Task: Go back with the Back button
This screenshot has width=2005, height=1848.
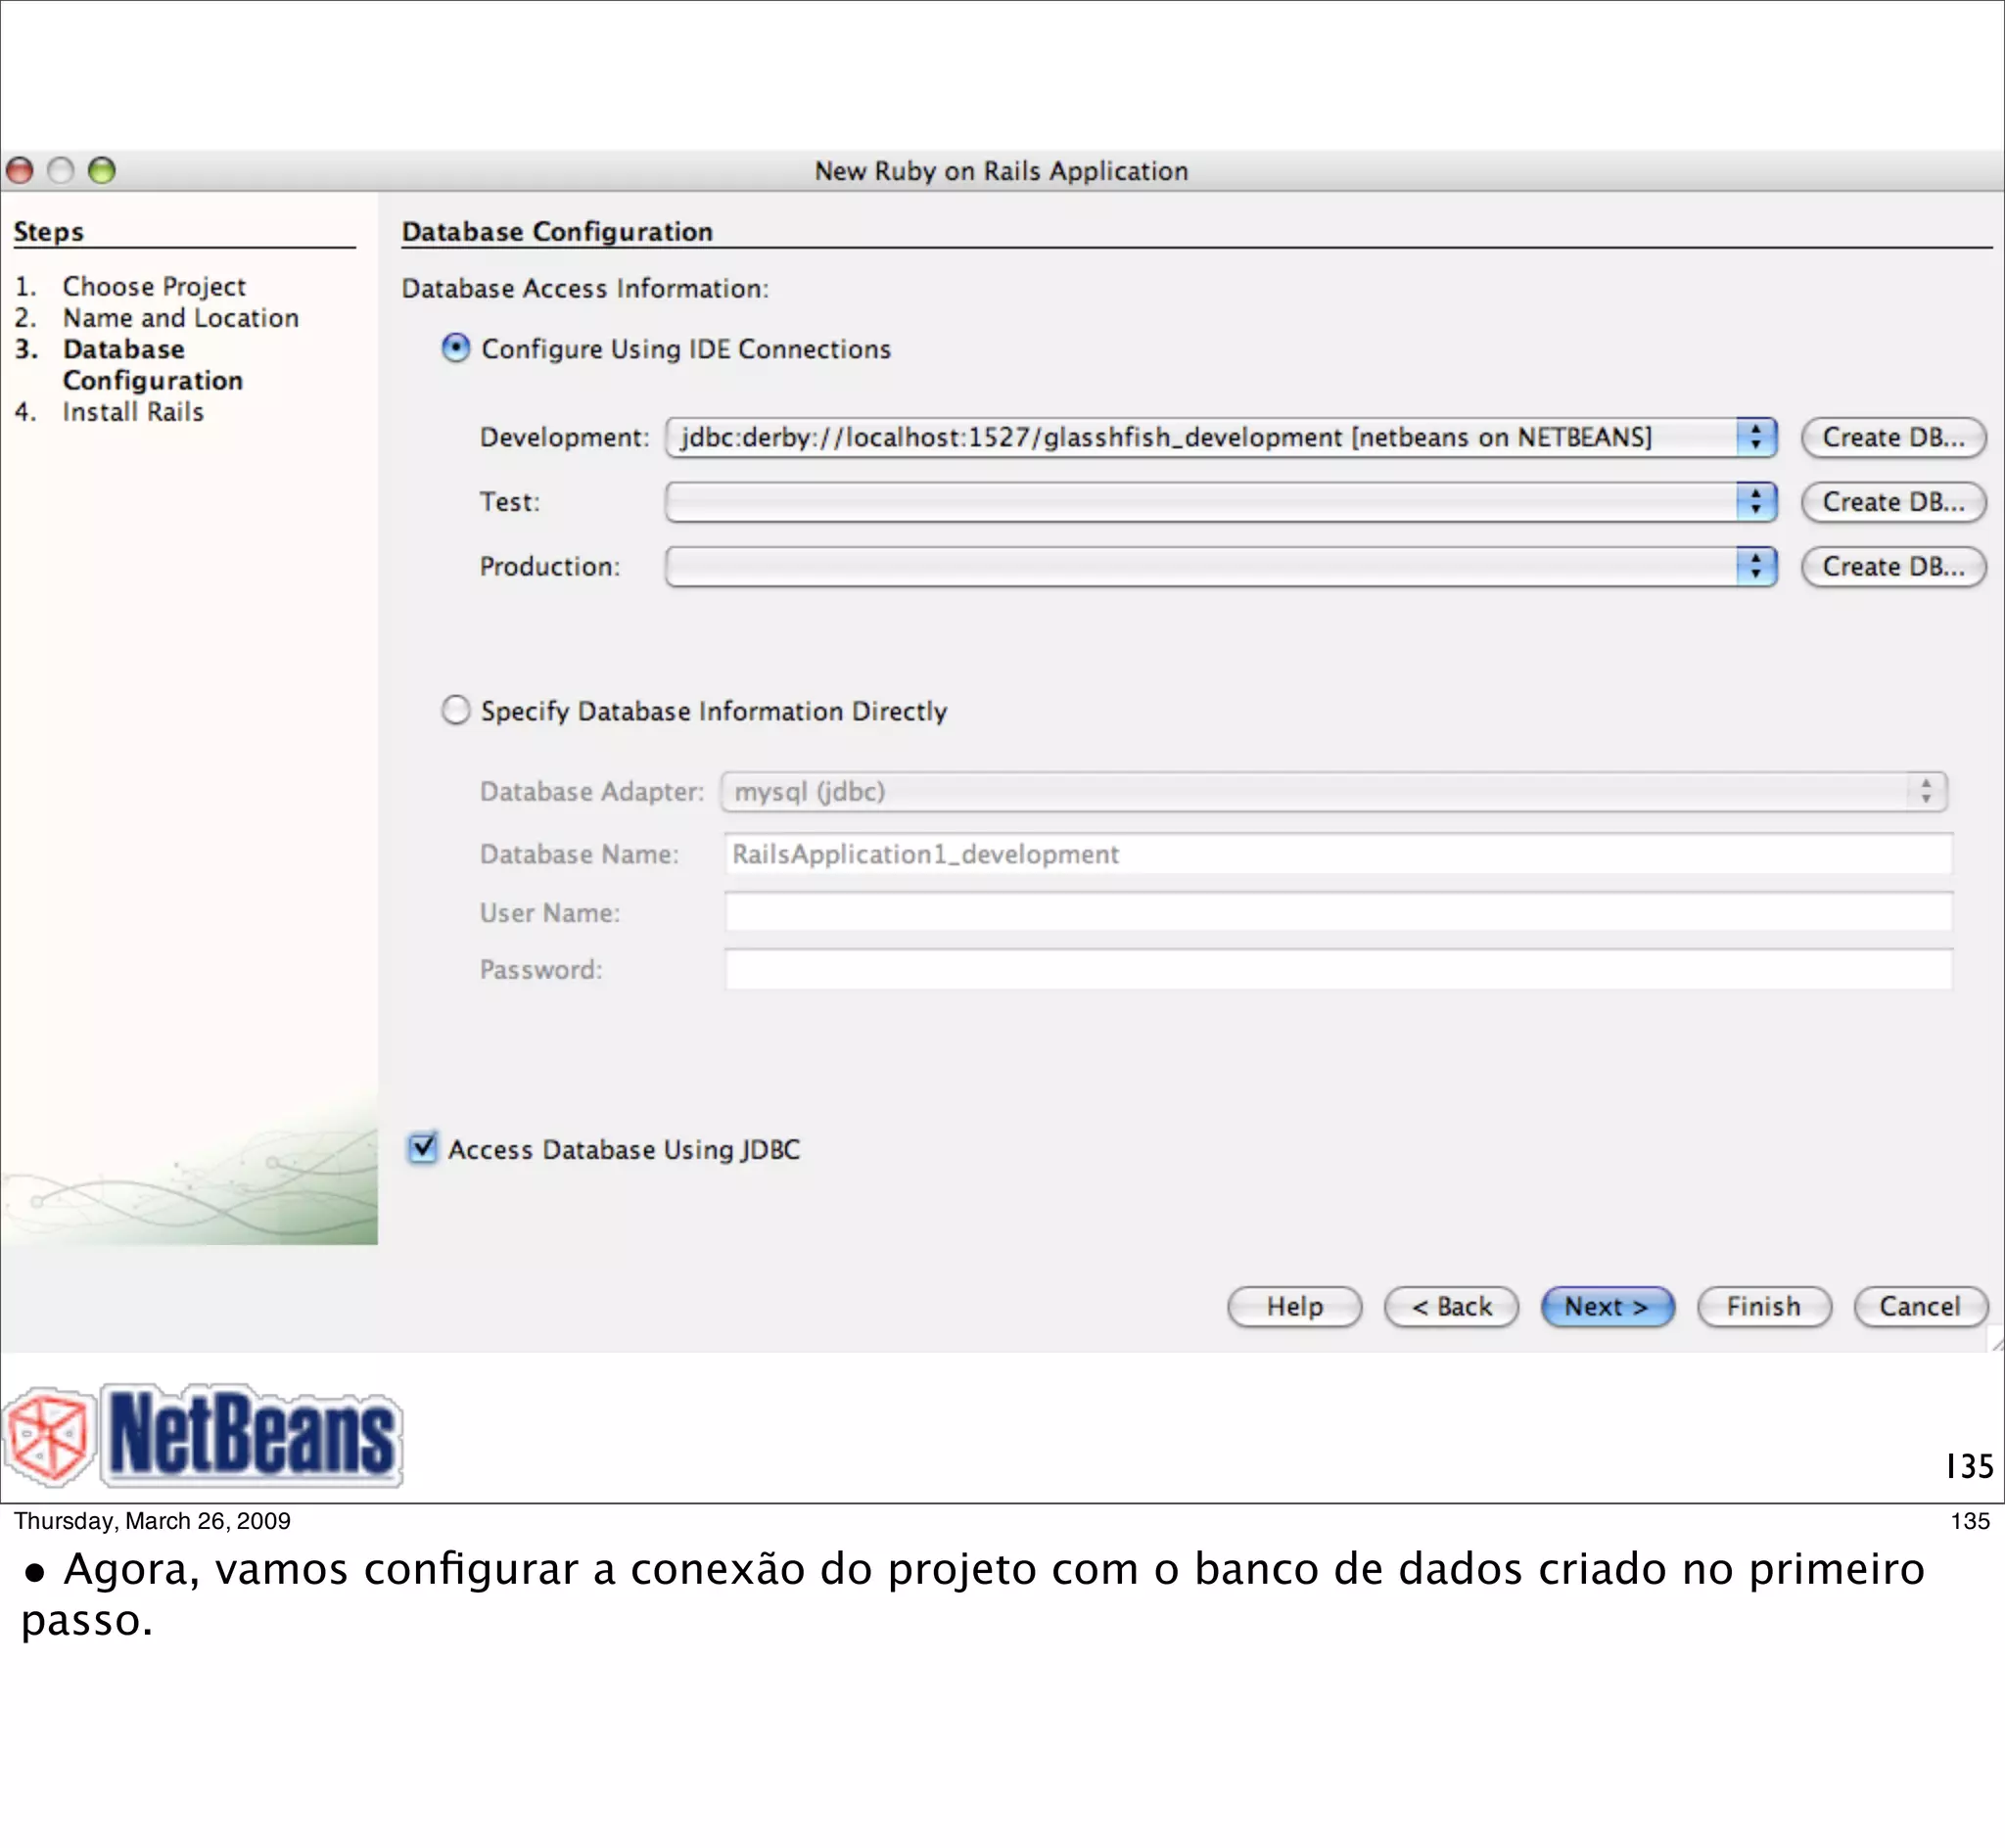Action: (1450, 1306)
